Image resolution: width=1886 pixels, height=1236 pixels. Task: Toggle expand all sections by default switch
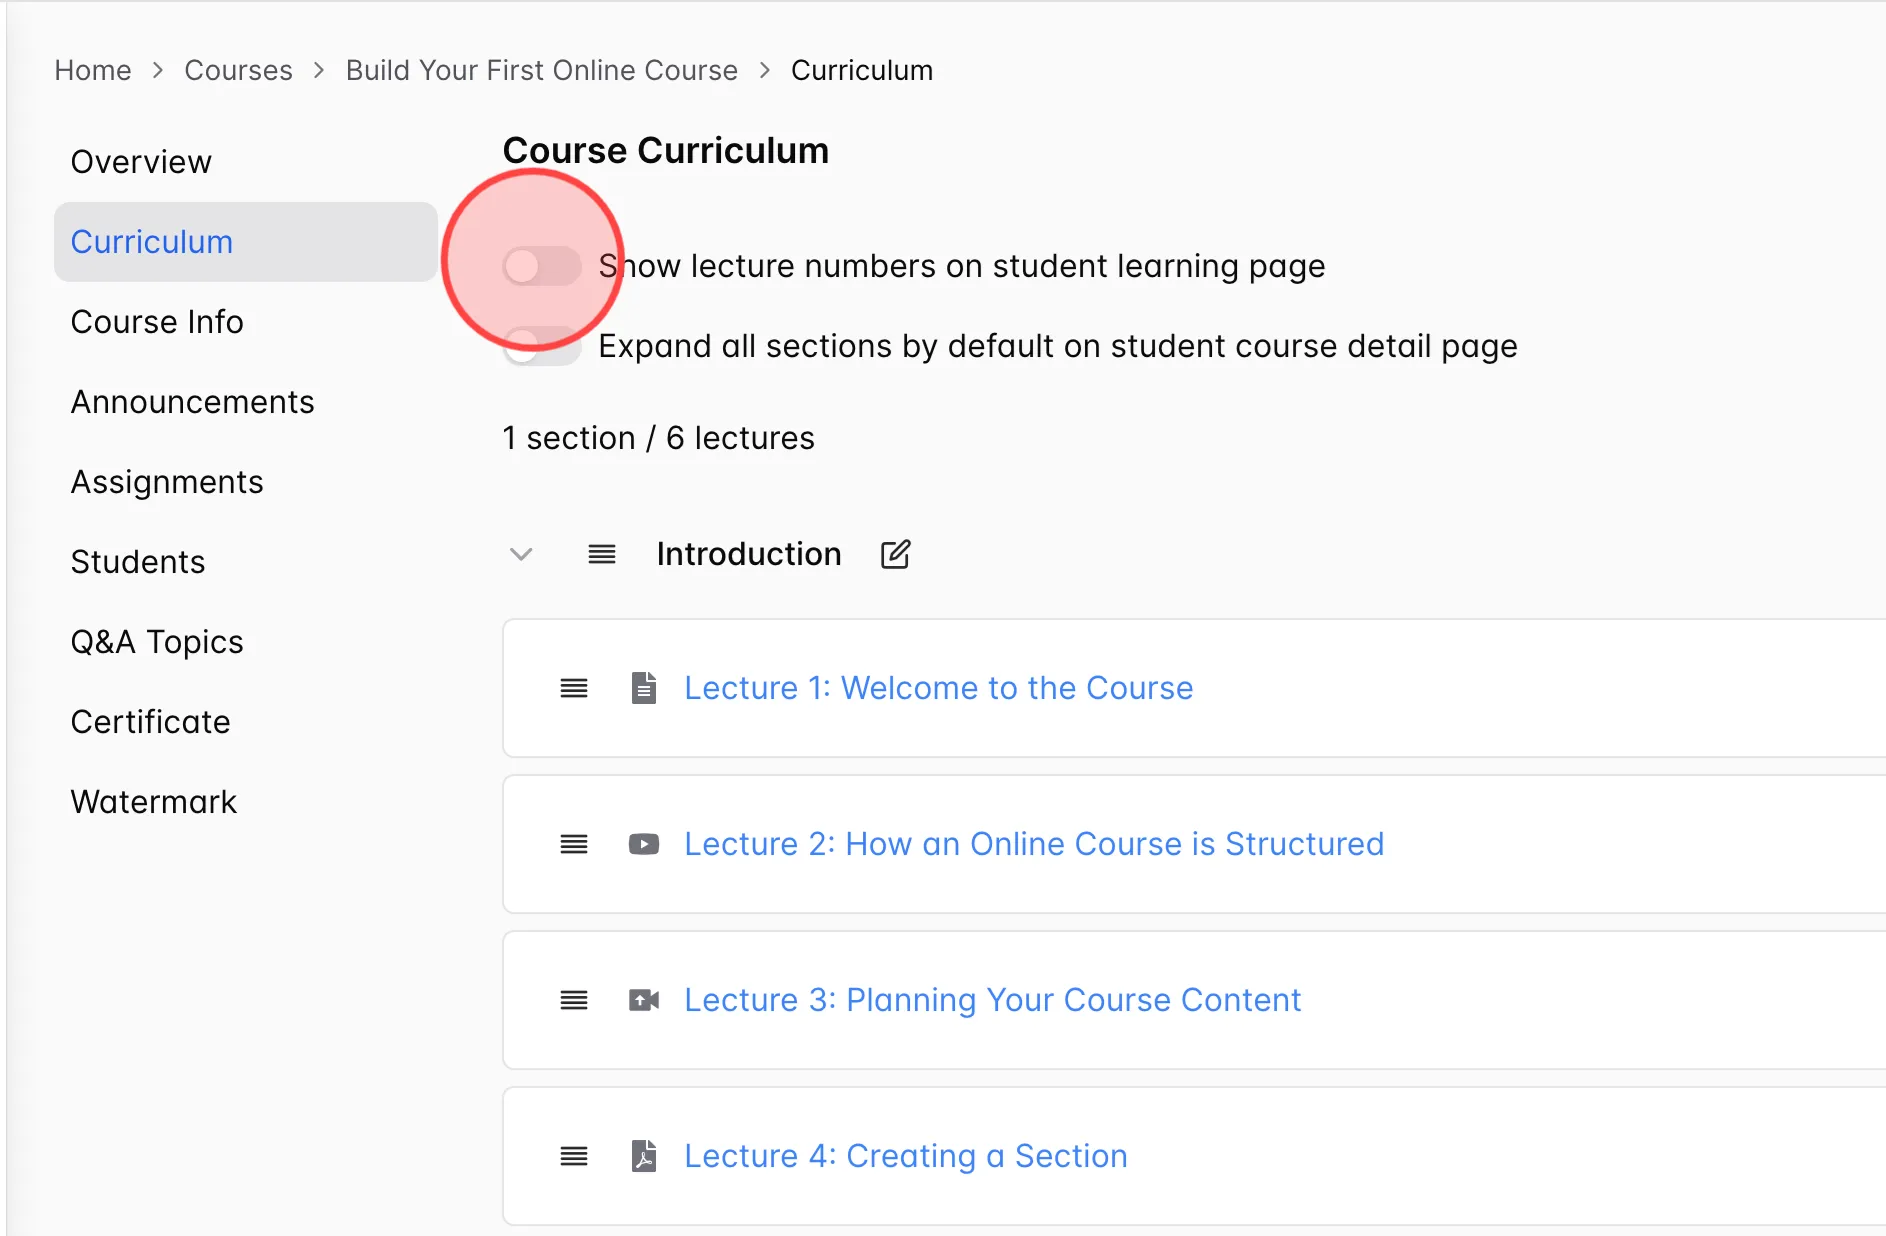tap(541, 346)
